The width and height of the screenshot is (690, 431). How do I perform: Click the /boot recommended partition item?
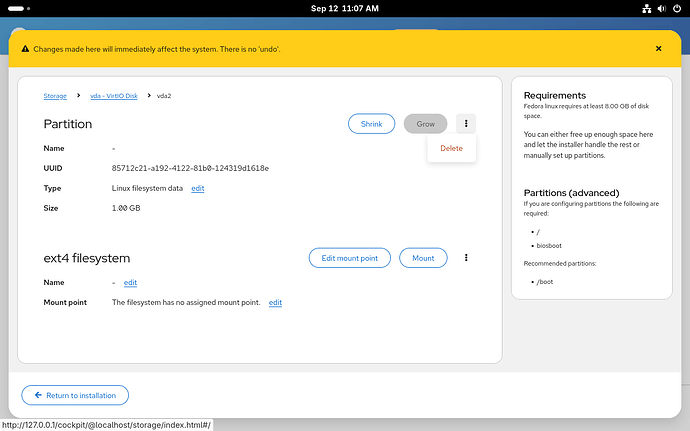545,282
